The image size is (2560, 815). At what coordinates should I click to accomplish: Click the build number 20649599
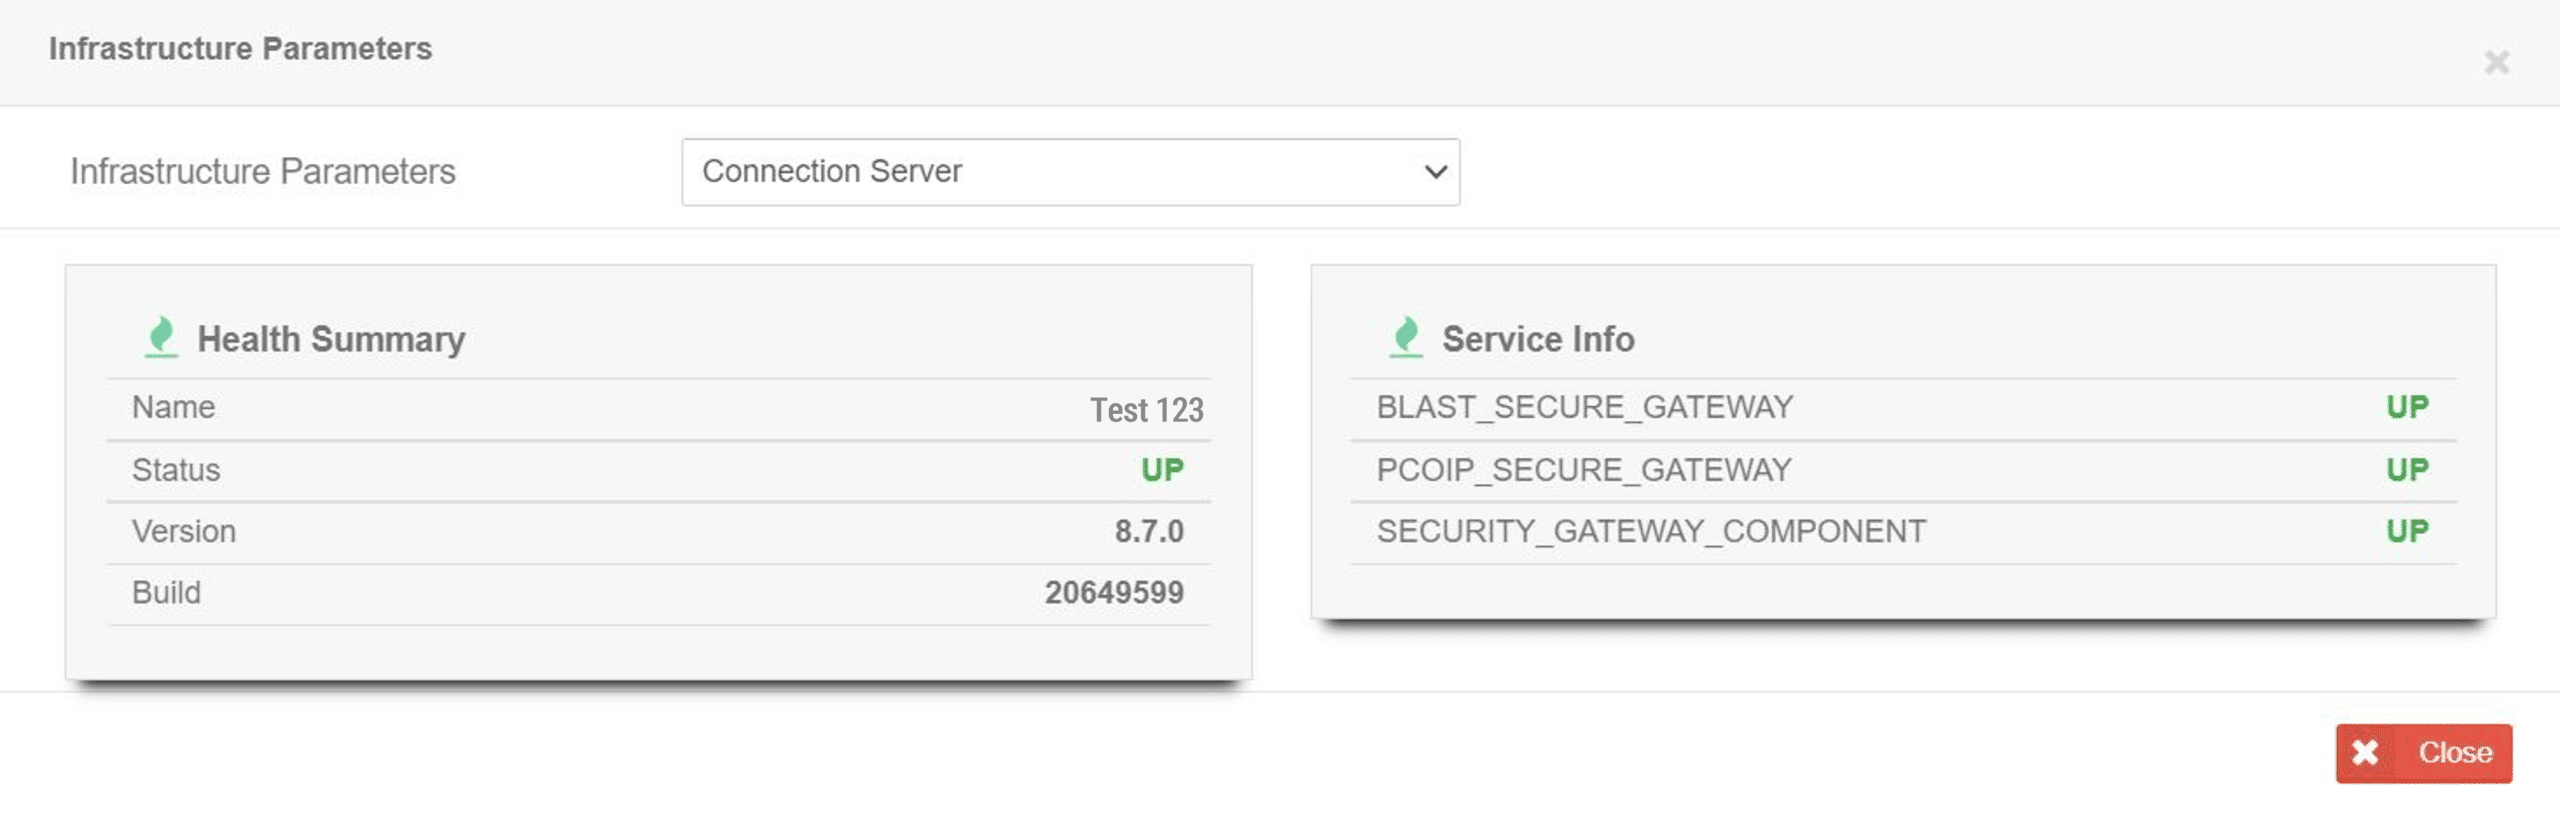(1114, 592)
